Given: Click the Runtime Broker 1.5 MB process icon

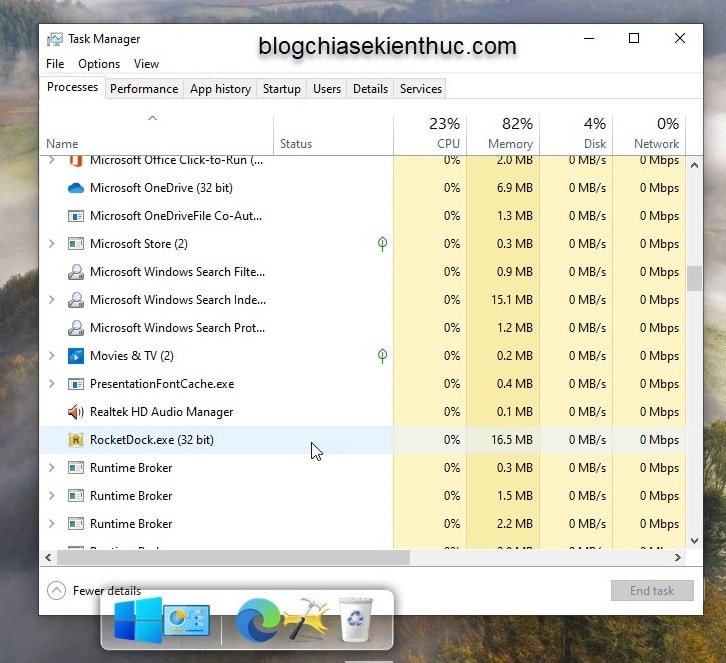Looking at the screenshot, I should (76, 496).
